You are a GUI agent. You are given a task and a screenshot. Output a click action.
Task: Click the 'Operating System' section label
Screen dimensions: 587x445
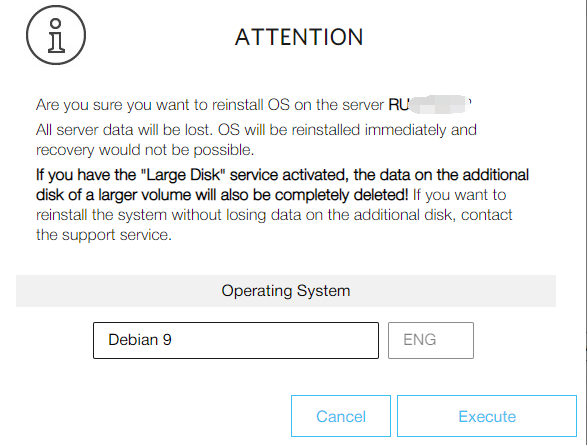[286, 291]
